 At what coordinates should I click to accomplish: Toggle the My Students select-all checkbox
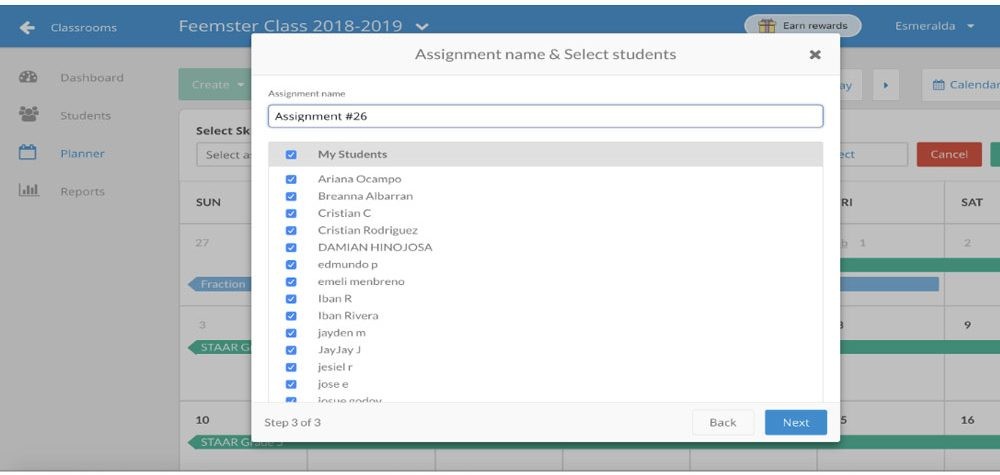pyautogui.click(x=291, y=154)
